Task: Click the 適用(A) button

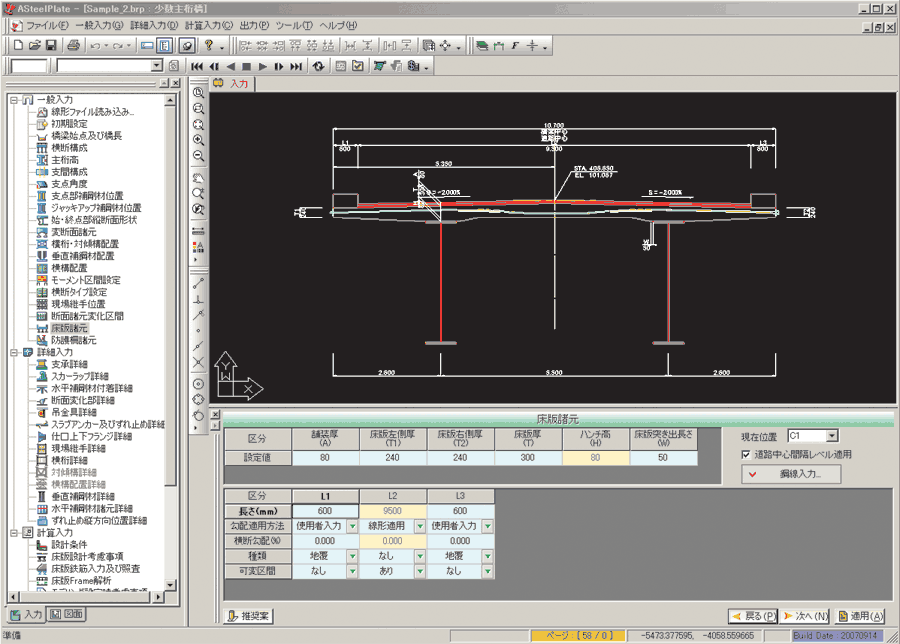Action: 859,616
